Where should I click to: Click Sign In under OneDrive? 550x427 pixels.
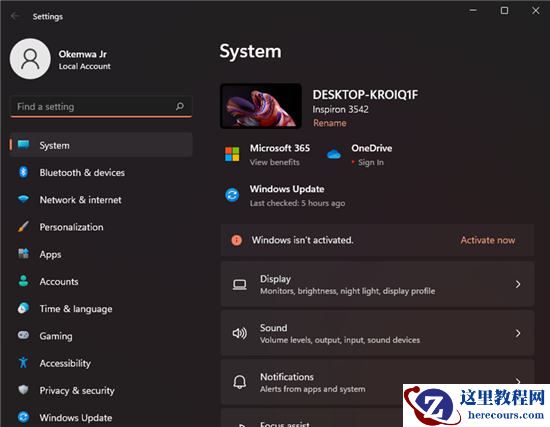pos(371,162)
